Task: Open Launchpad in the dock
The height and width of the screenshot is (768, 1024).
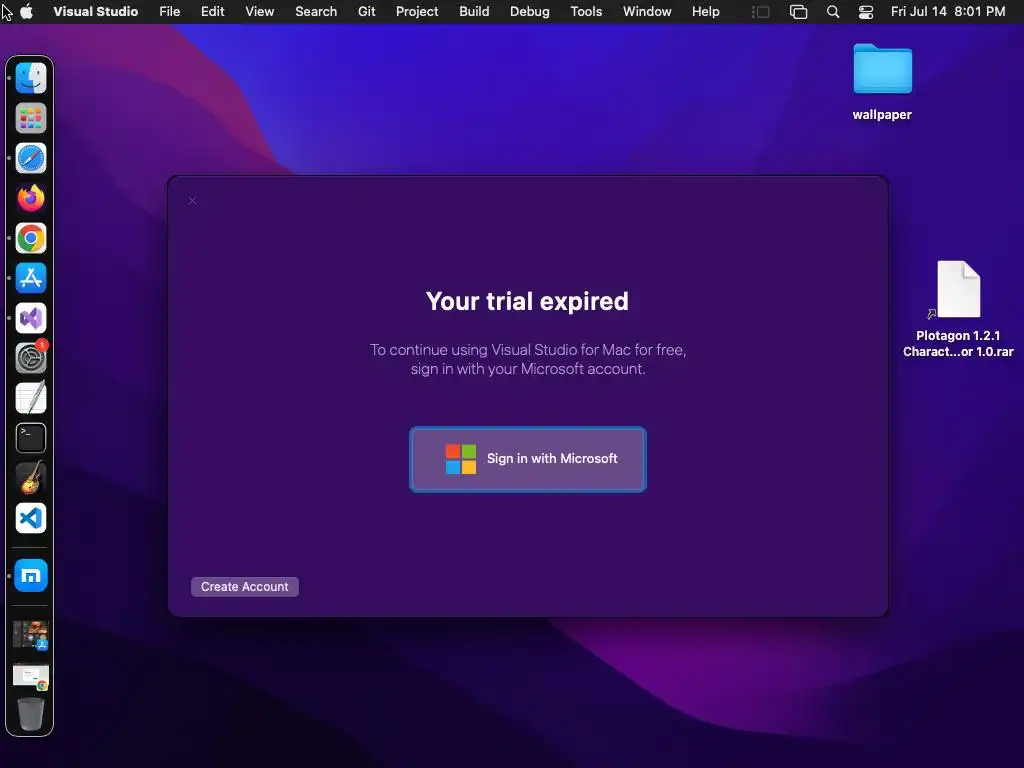Action: pyautogui.click(x=31, y=118)
